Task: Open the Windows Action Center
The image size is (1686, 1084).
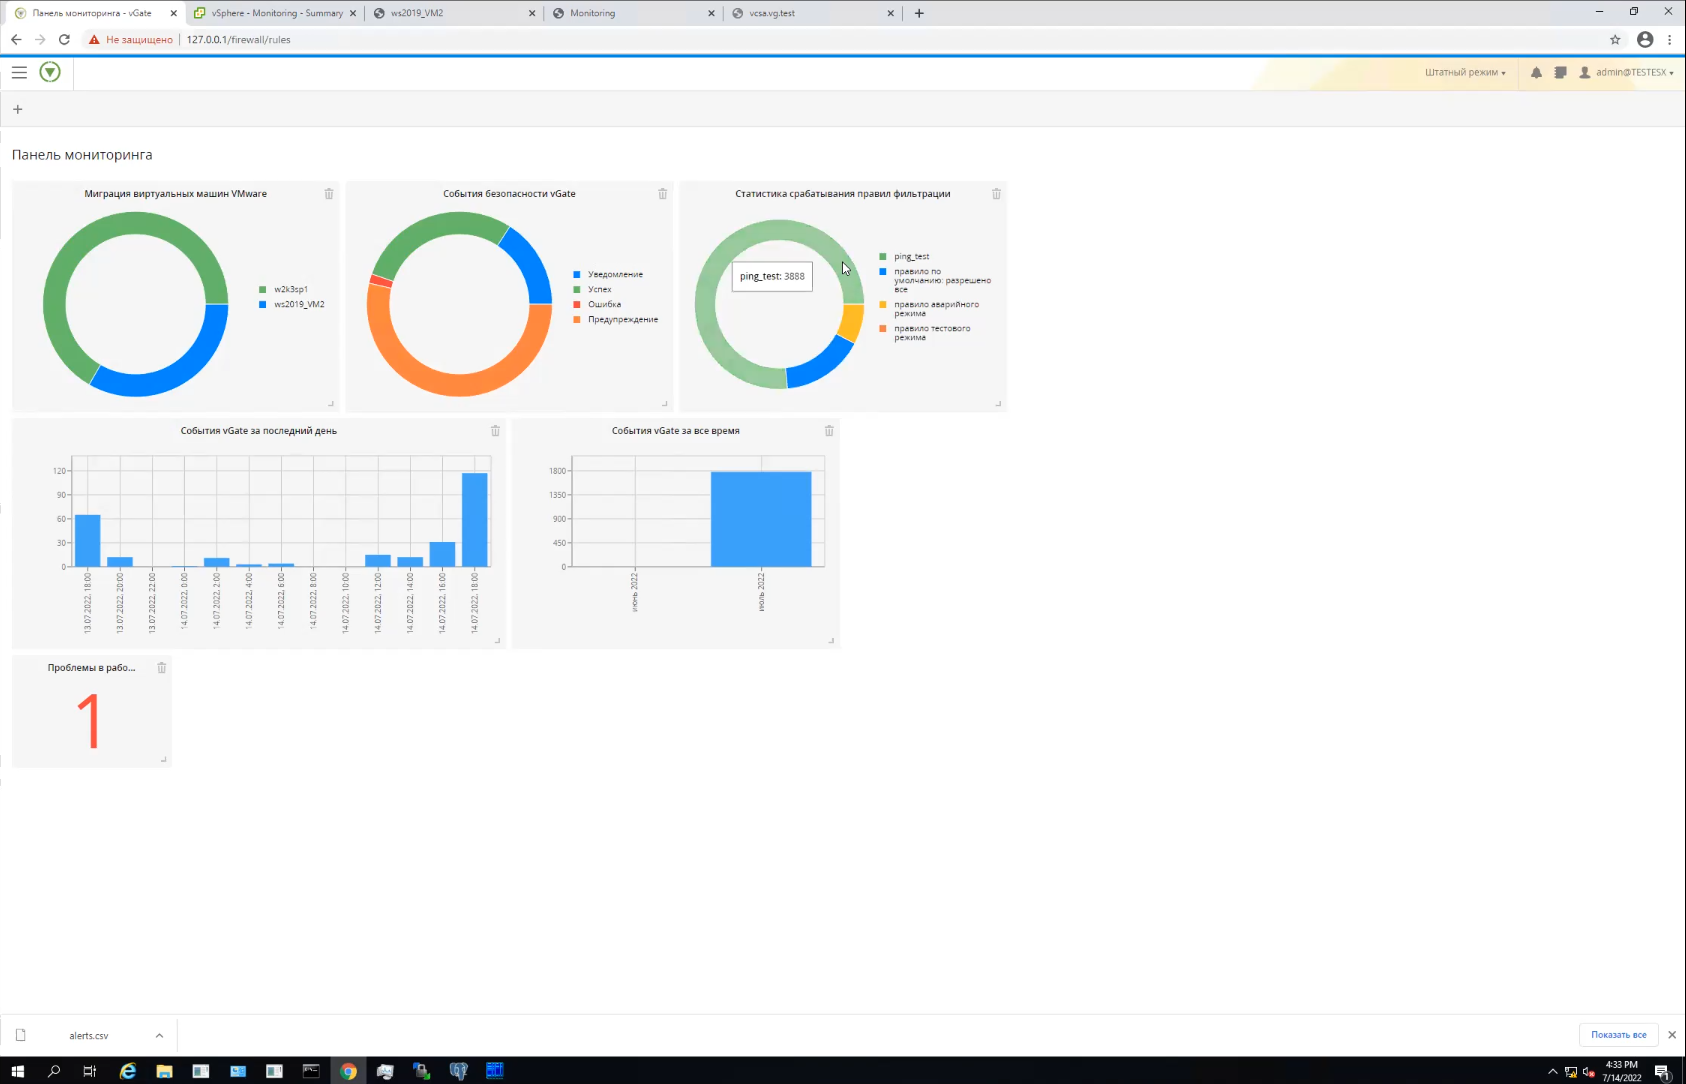Action: (1662, 1072)
